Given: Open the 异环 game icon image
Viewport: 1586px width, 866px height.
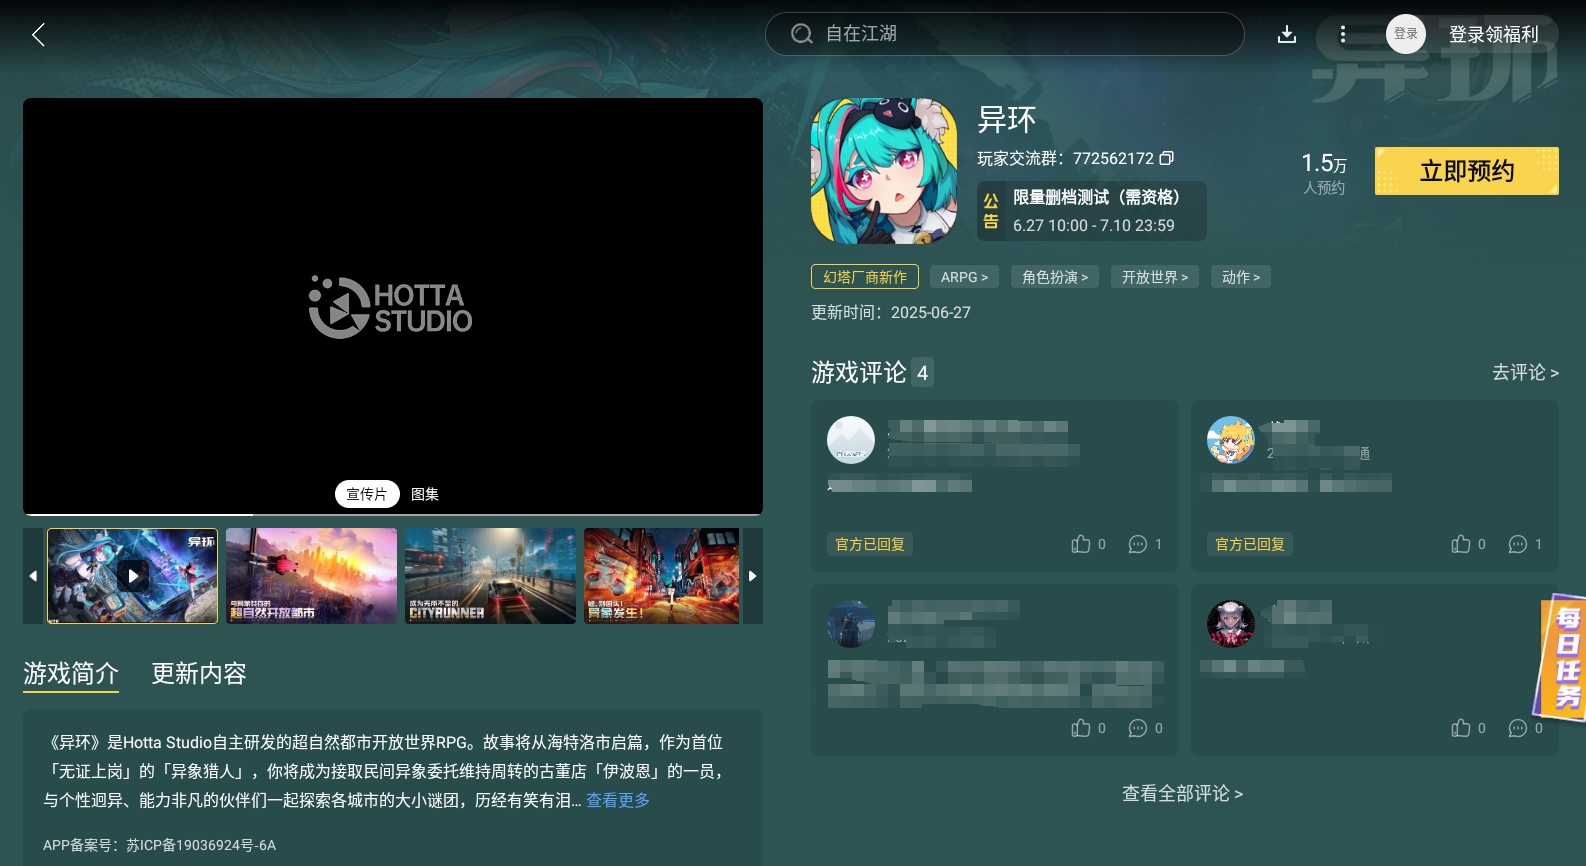Looking at the screenshot, I should tap(884, 171).
